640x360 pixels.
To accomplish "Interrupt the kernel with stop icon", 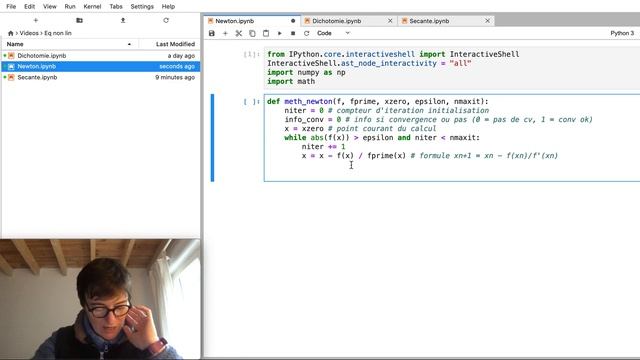I will [293, 33].
